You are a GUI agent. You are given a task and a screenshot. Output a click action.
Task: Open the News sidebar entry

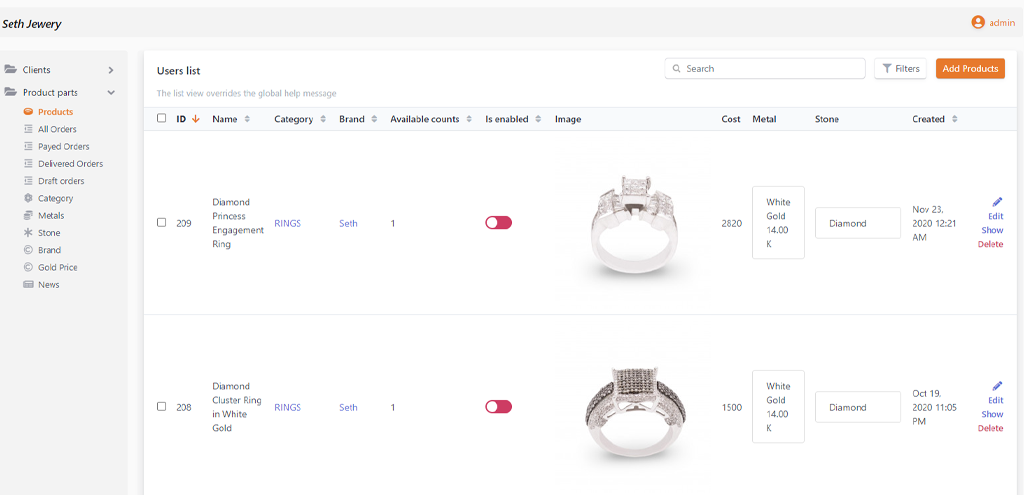click(48, 285)
